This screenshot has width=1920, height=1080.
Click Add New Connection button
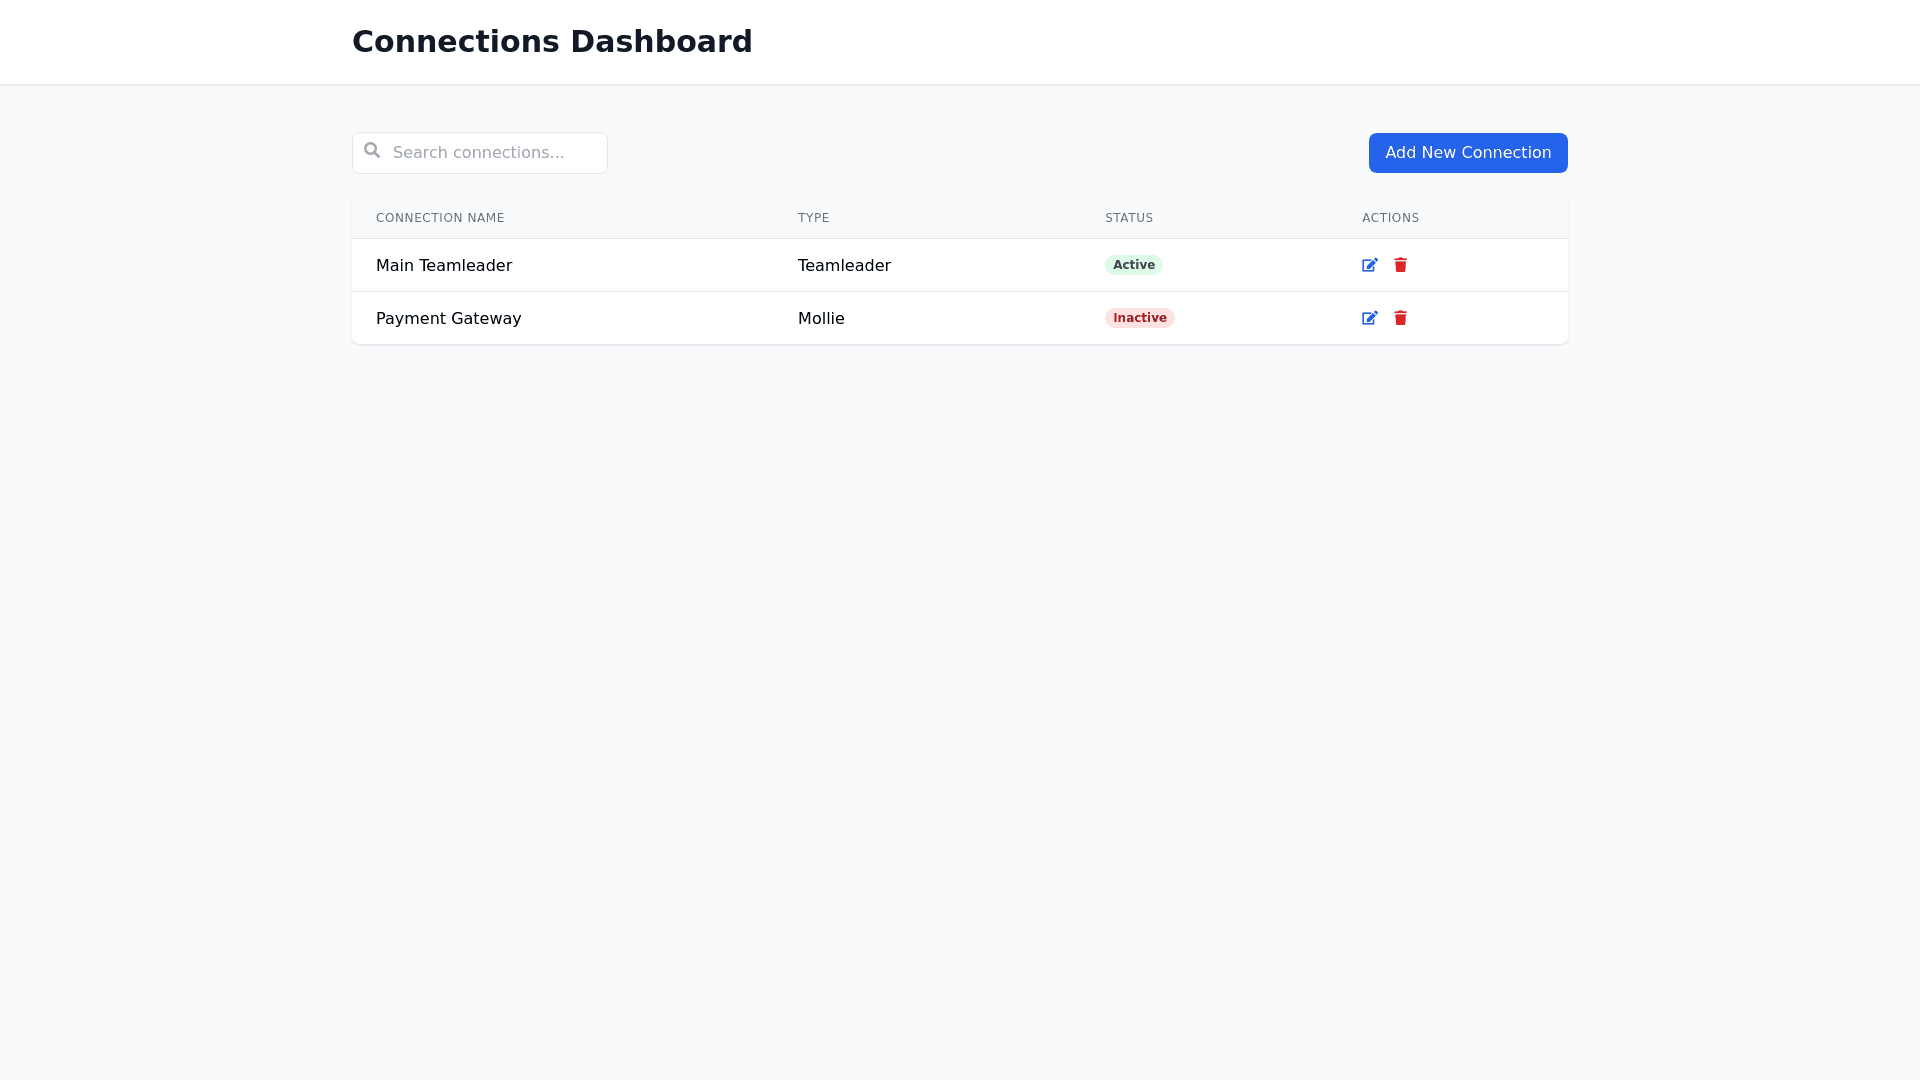point(1467,153)
